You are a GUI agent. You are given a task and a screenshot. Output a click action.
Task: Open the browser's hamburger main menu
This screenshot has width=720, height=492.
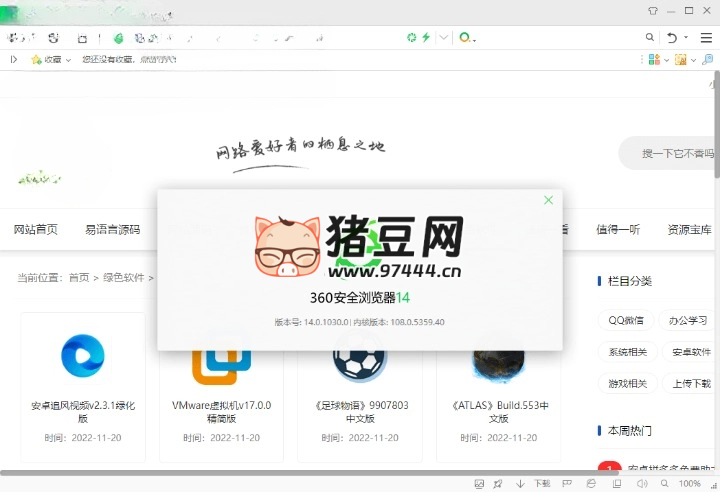[706, 38]
